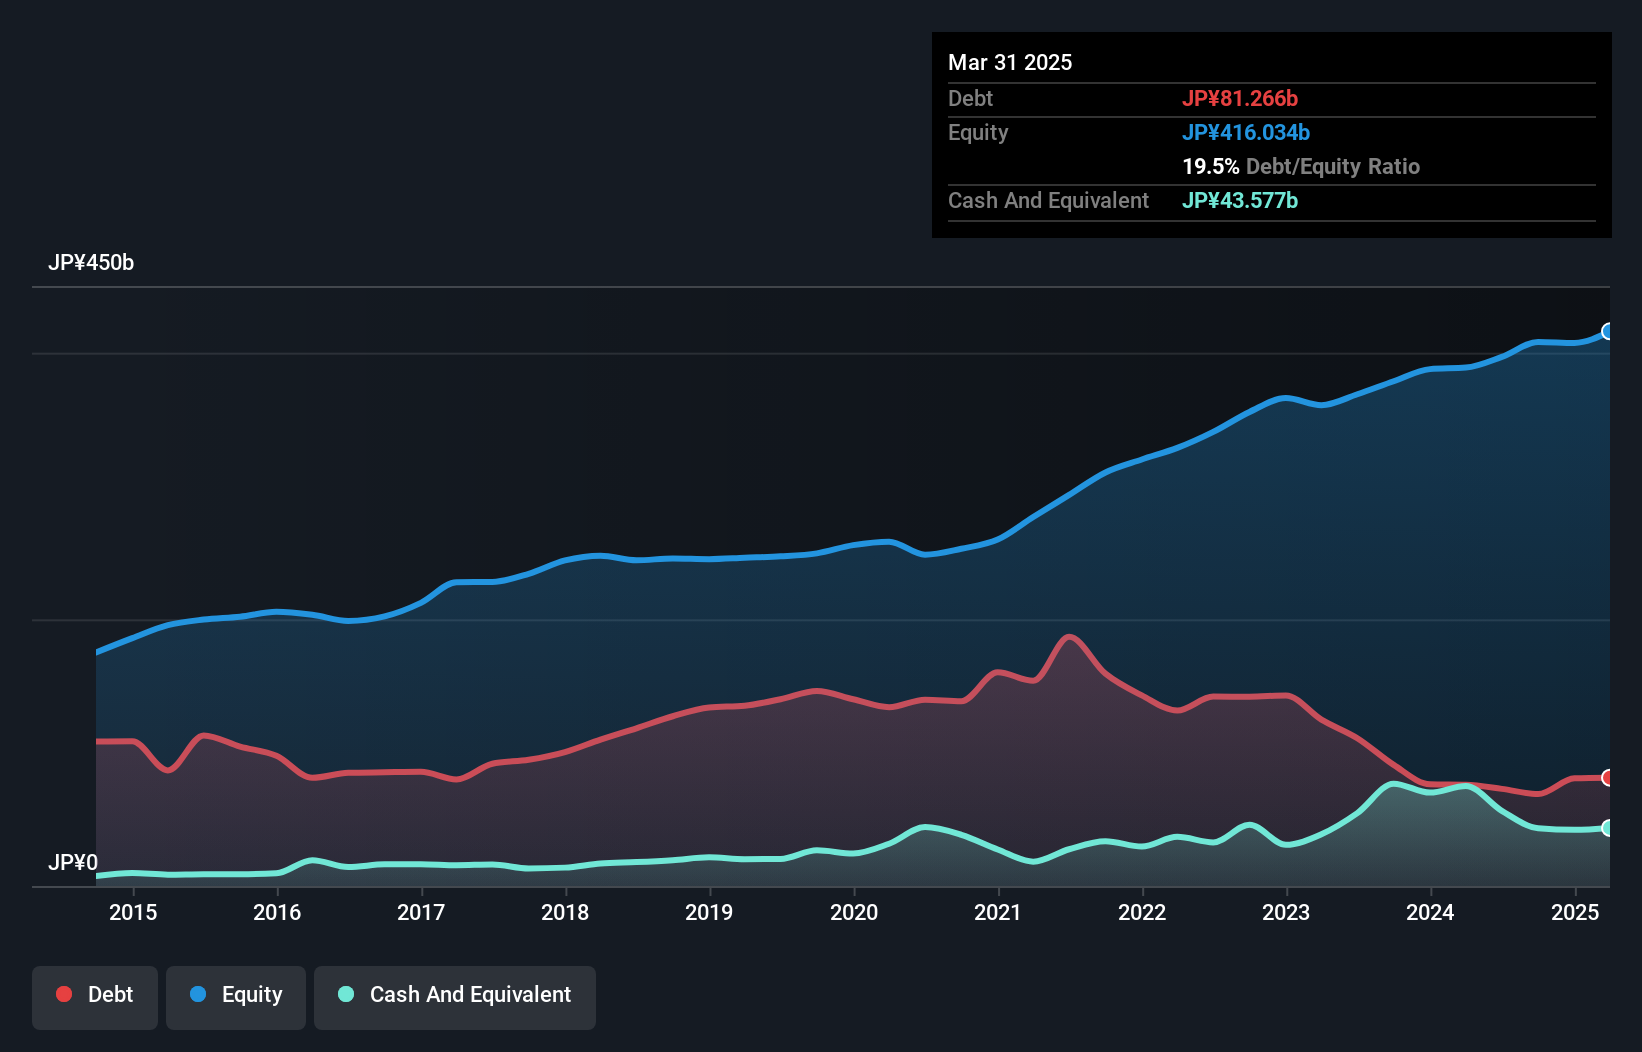Click the Debt value JP¥81.266b in tooltip
Viewport: 1642px width, 1052px height.
coord(1239,98)
